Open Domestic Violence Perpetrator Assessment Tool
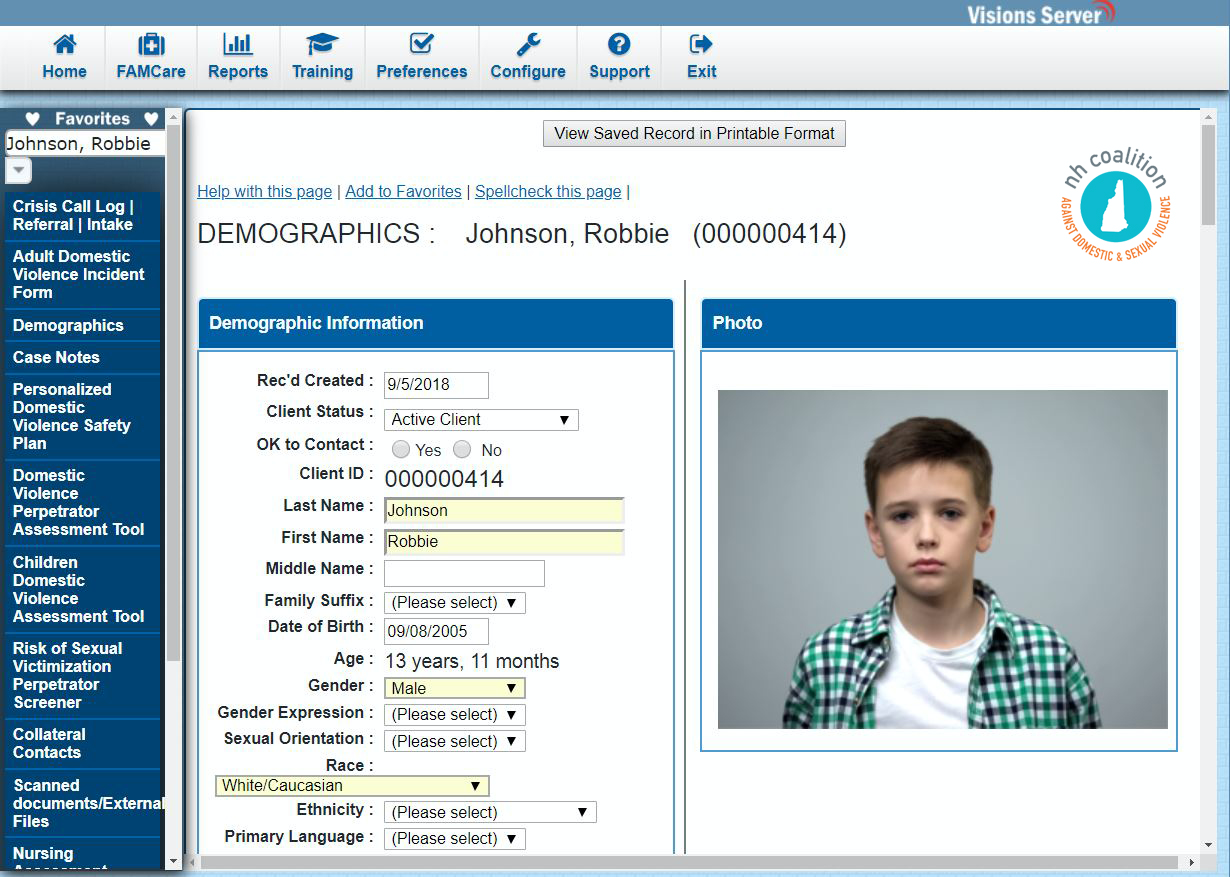1230x877 pixels. (x=82, y=502)
